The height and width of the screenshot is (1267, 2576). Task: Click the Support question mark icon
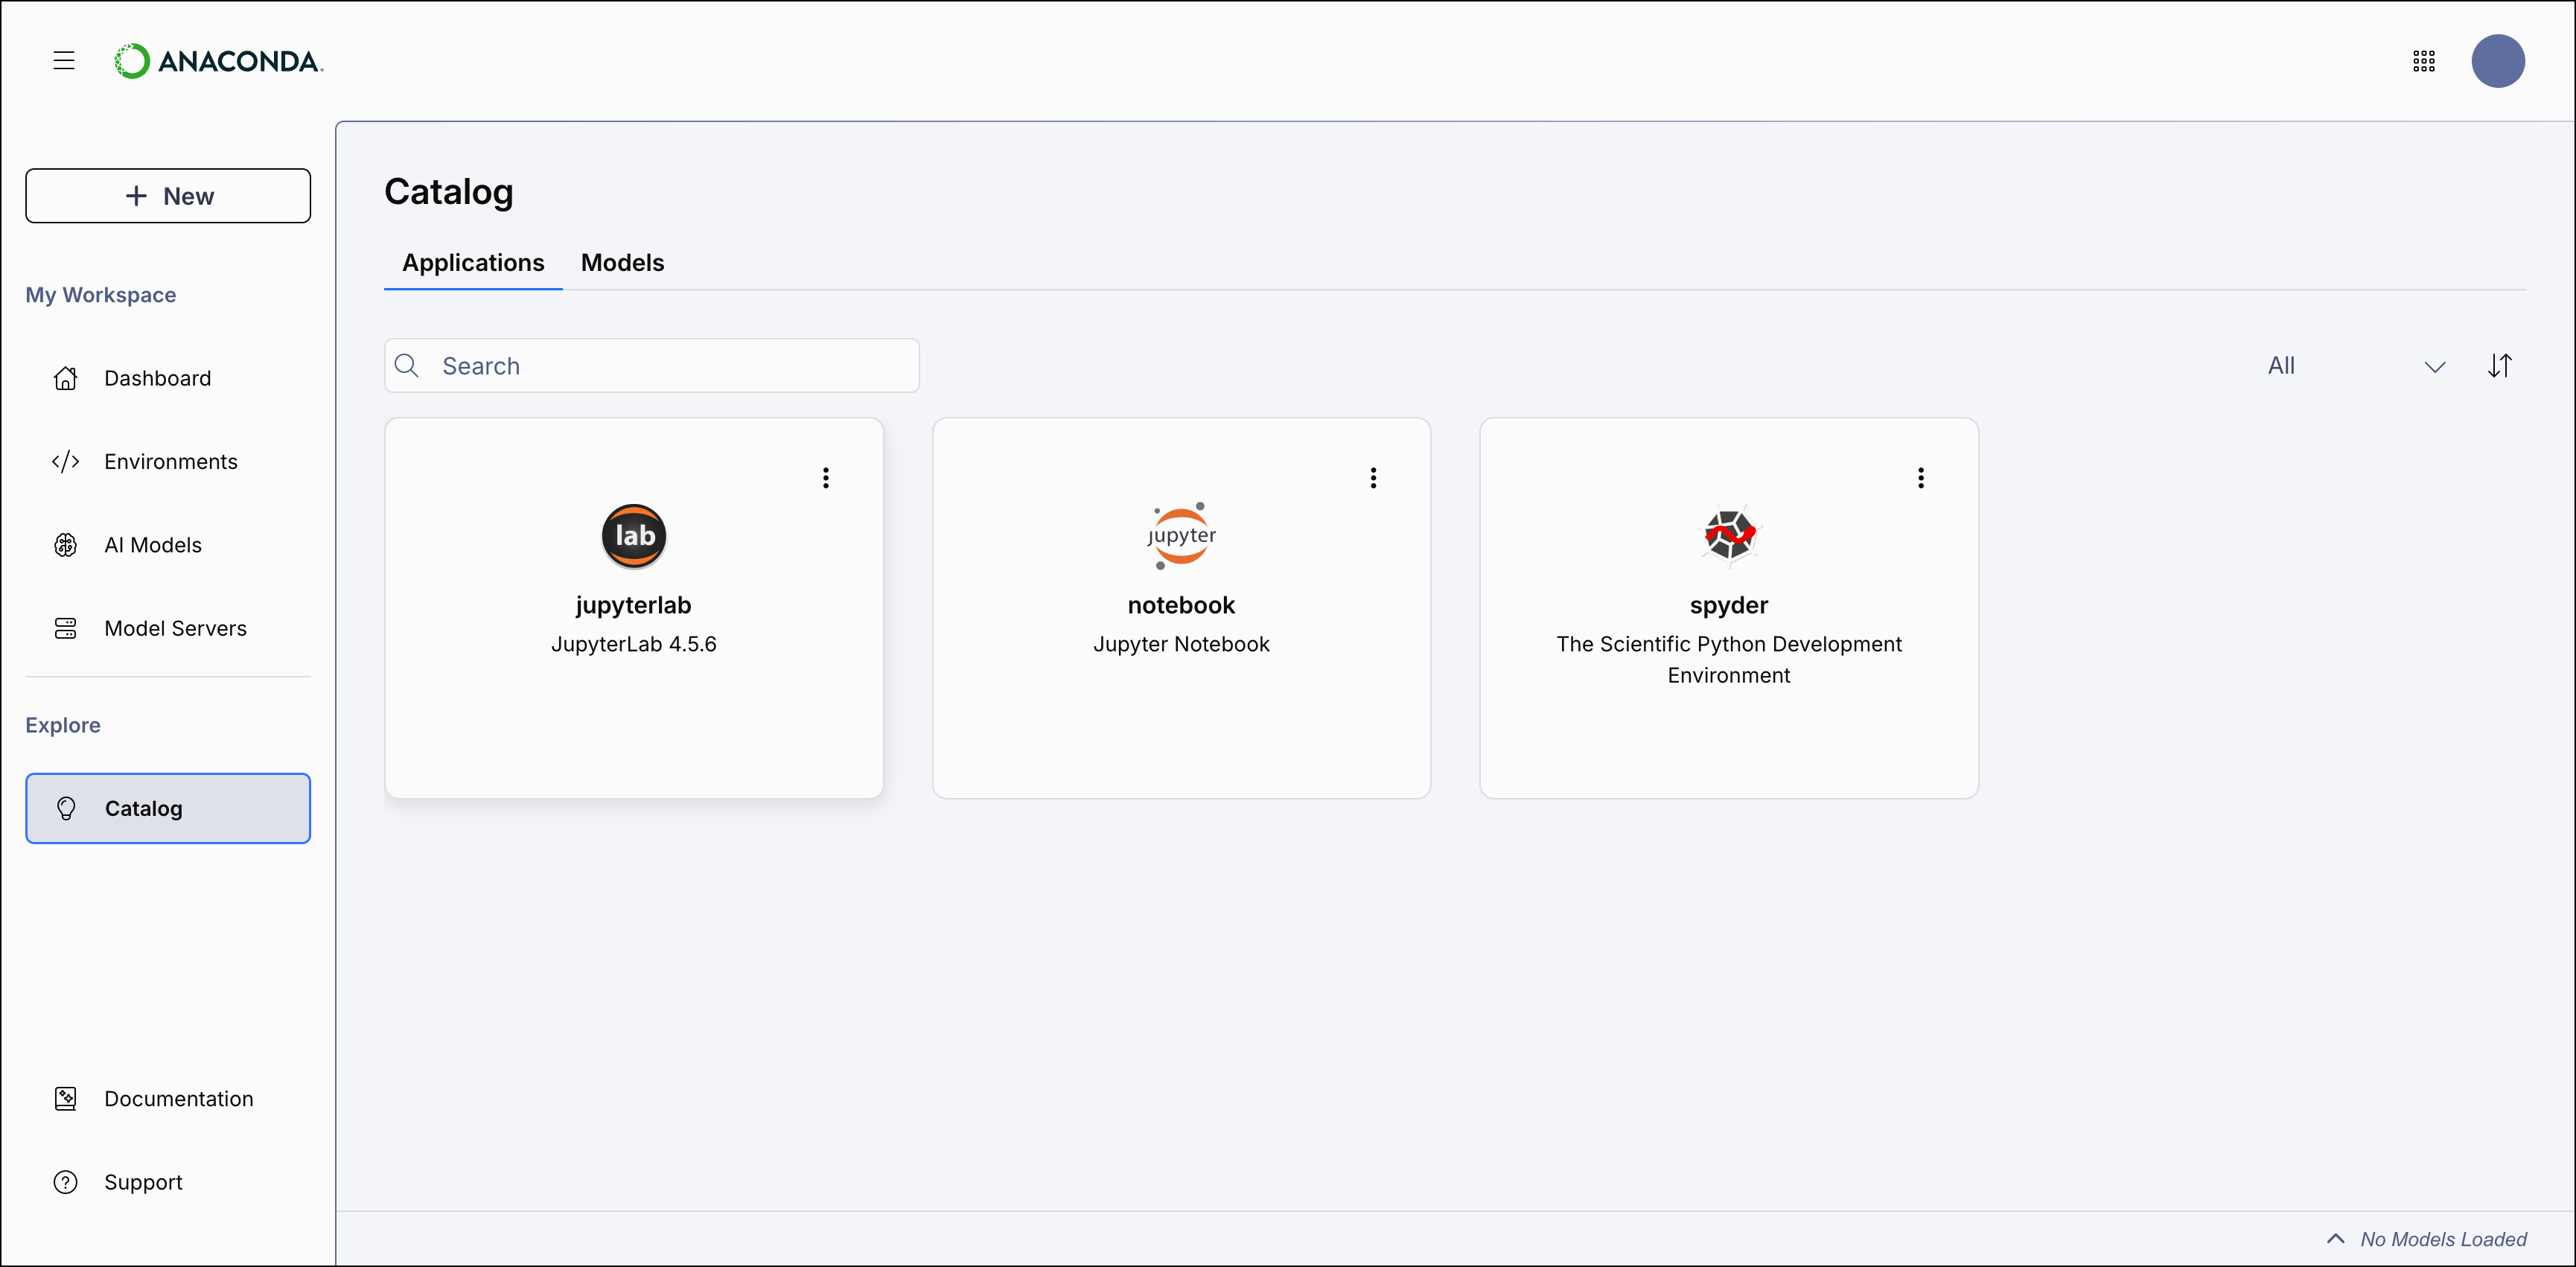tap(66, 1182)
